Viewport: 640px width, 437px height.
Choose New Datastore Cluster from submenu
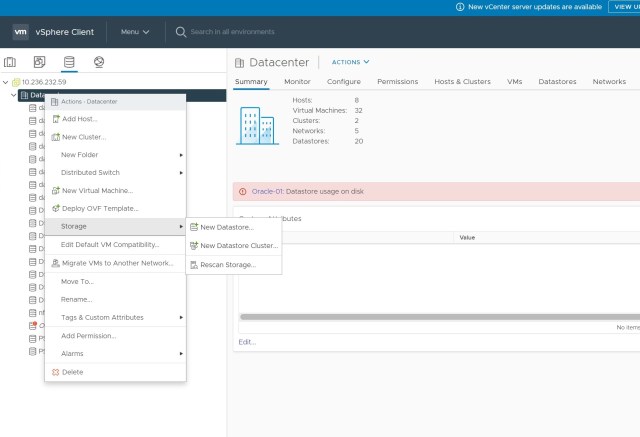click(238, 246)
